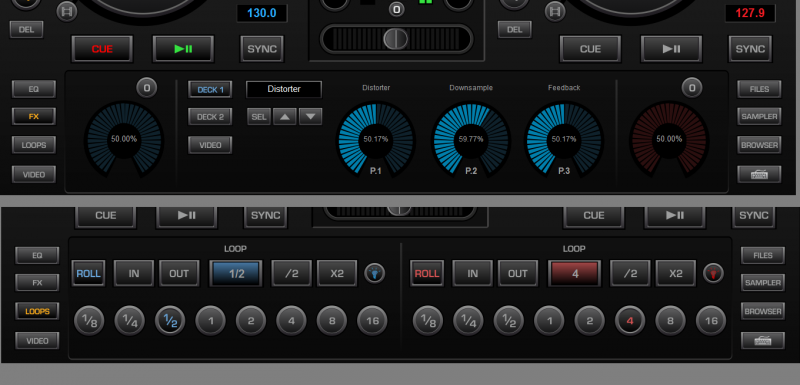Enable DECK 1 for effects
This screenshot has height=385, width=800.
(x=210, y=90)
